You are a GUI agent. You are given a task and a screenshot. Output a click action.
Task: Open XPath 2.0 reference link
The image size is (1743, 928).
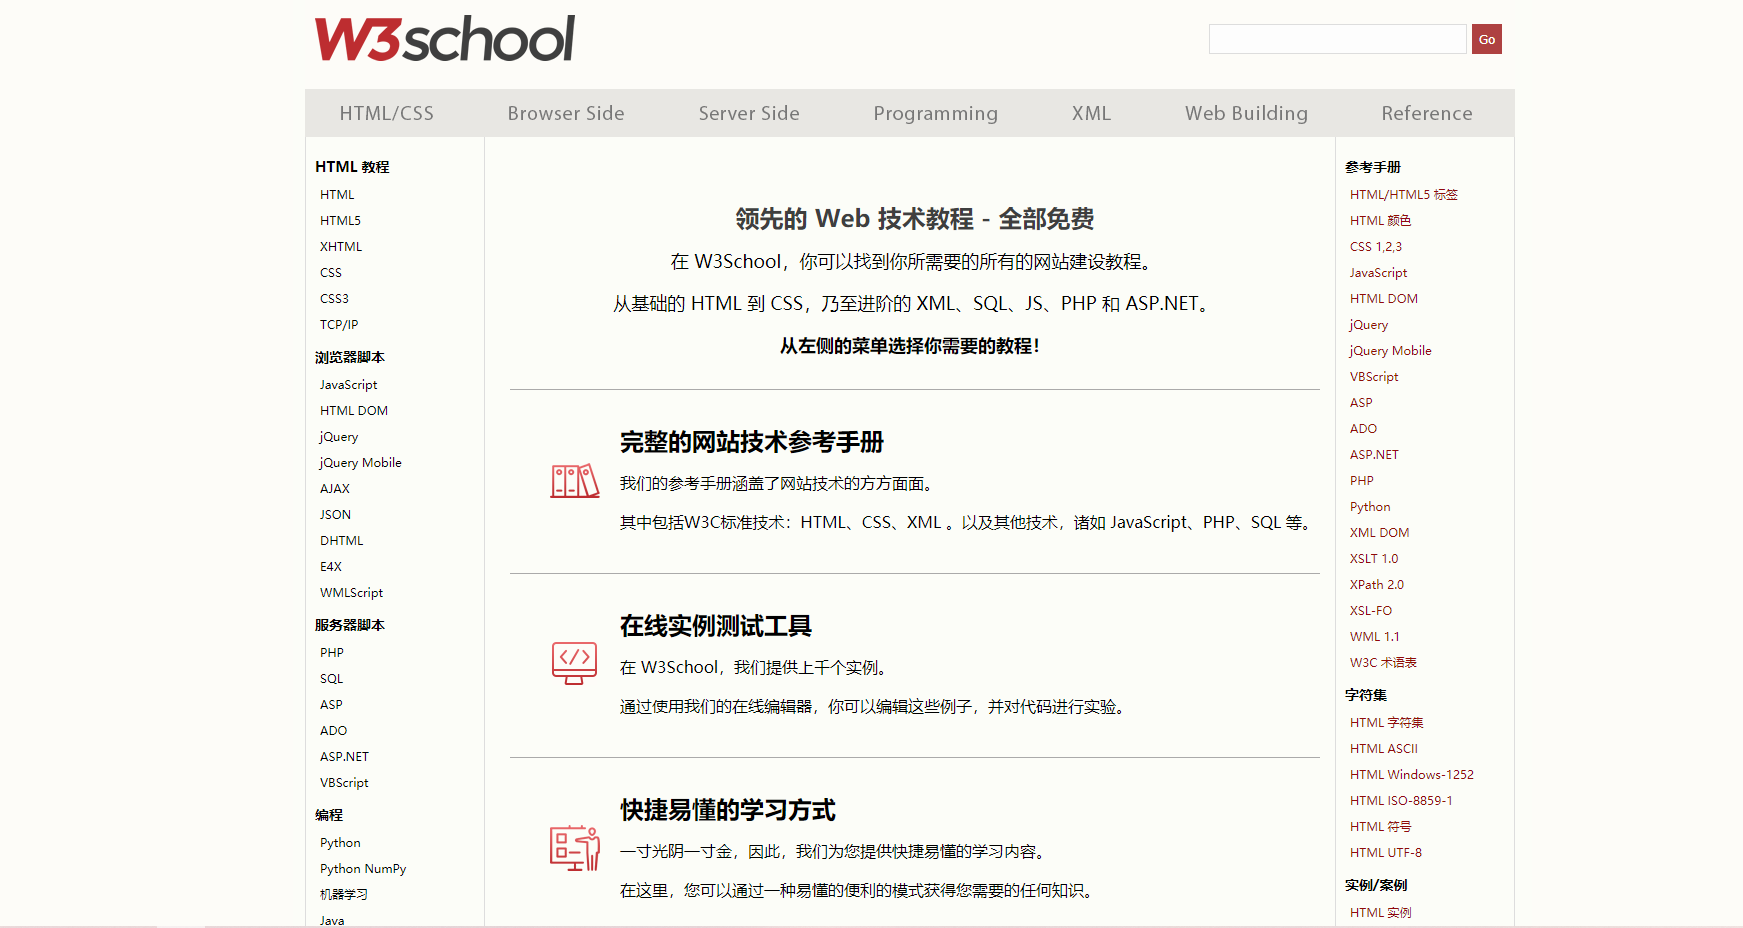tap(1377, 584)
